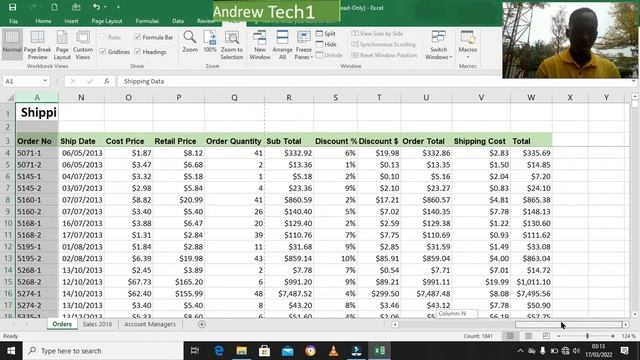
Task: Select column header N
Action: 81,97
